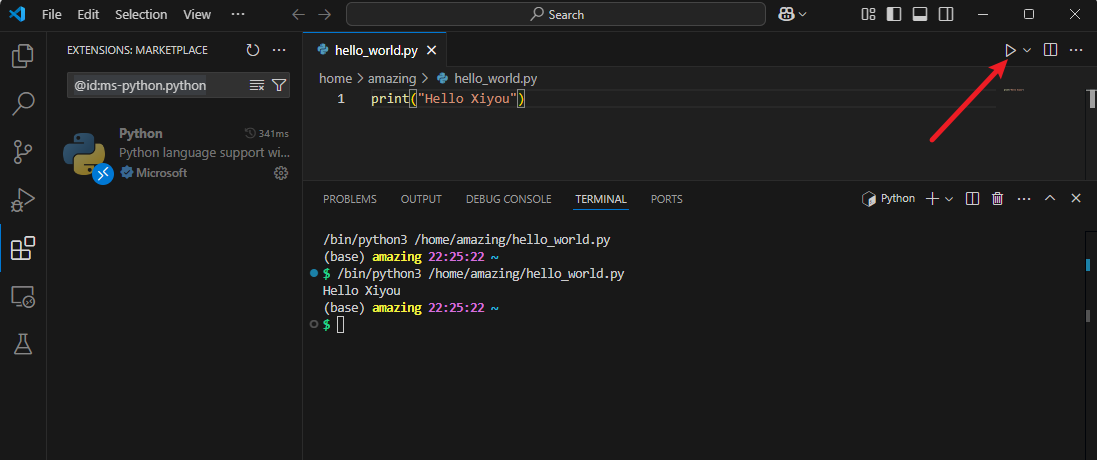Toggle the bottom panel layout button
The image size is (1097, 460).
tap(919, 15)
